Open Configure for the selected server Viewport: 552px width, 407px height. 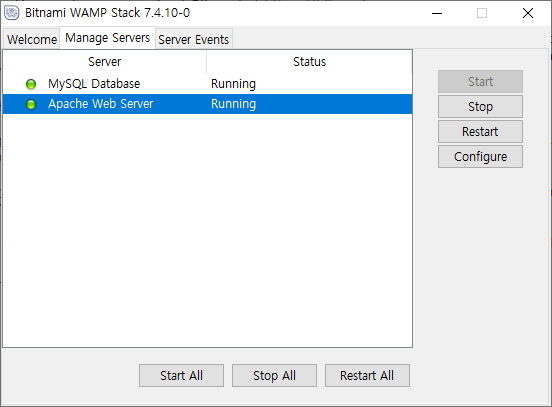[480, 156]
